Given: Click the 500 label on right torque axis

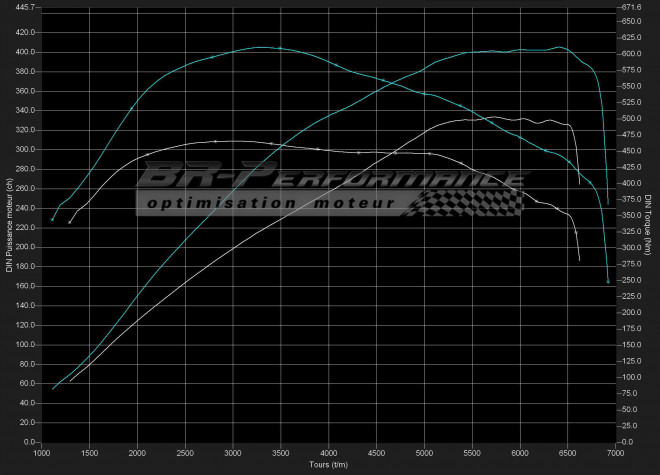Looking at the screenshot, I should pos(630,119).
